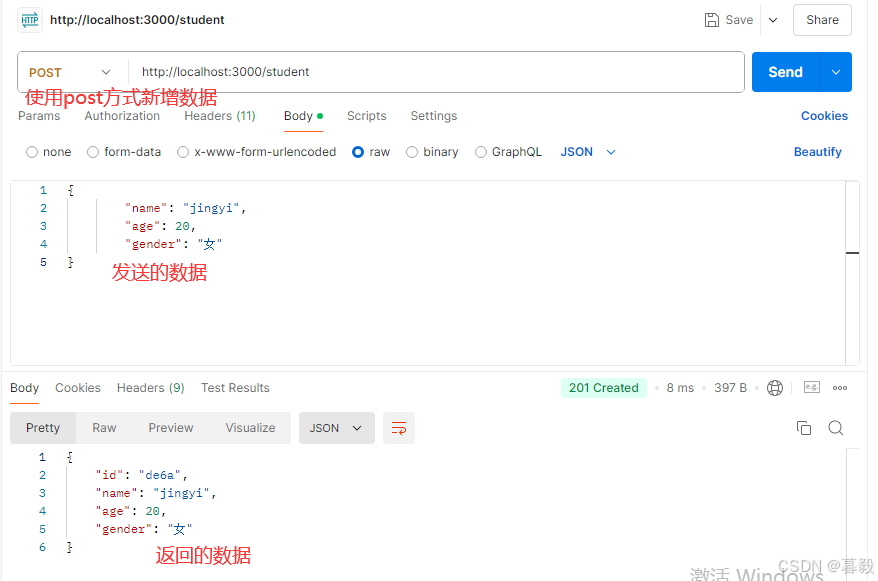Click request body line "name": "jingyi"

tap(185, 208)
